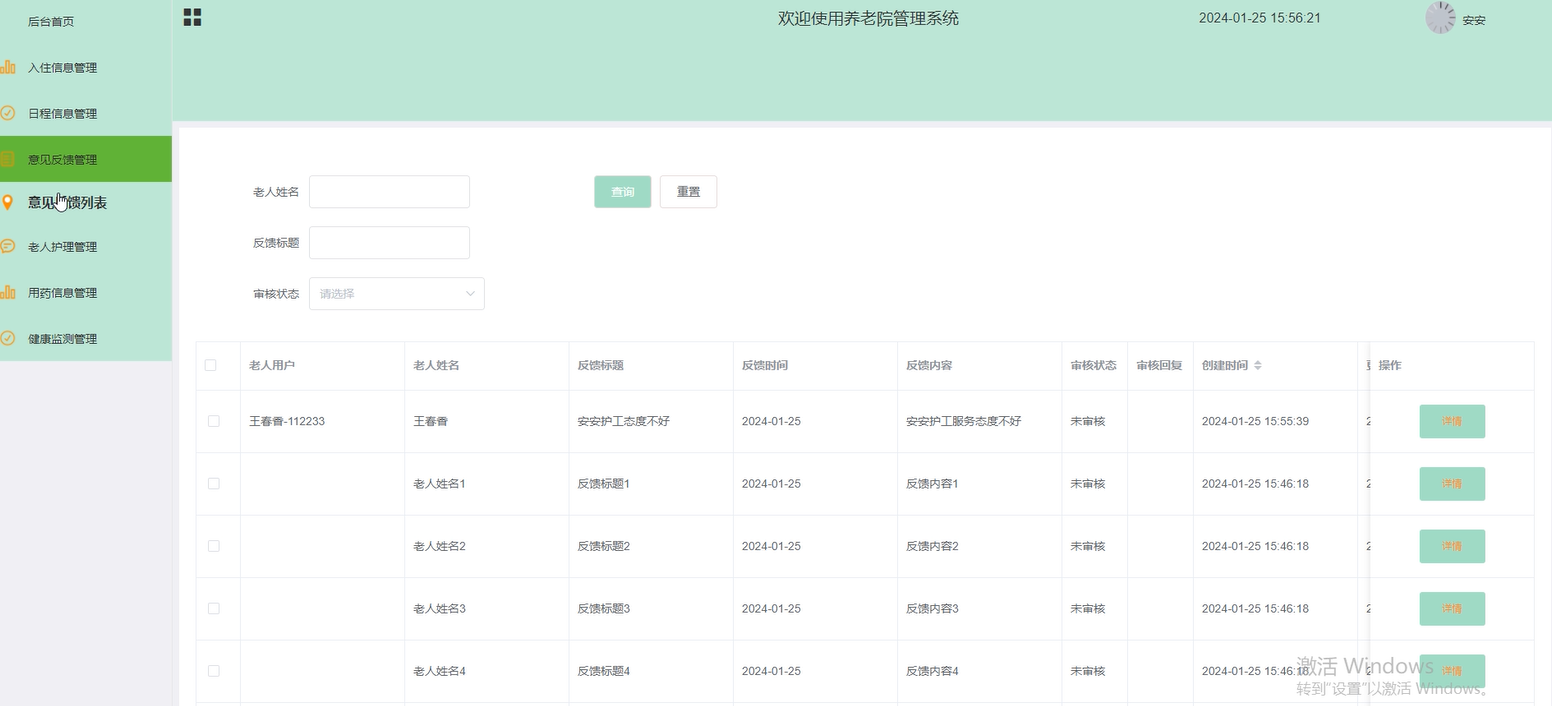Click the bar chart icon beside 用药信息管理
This screenshot has width=1552, height=706.
click(x=8, y=292)
